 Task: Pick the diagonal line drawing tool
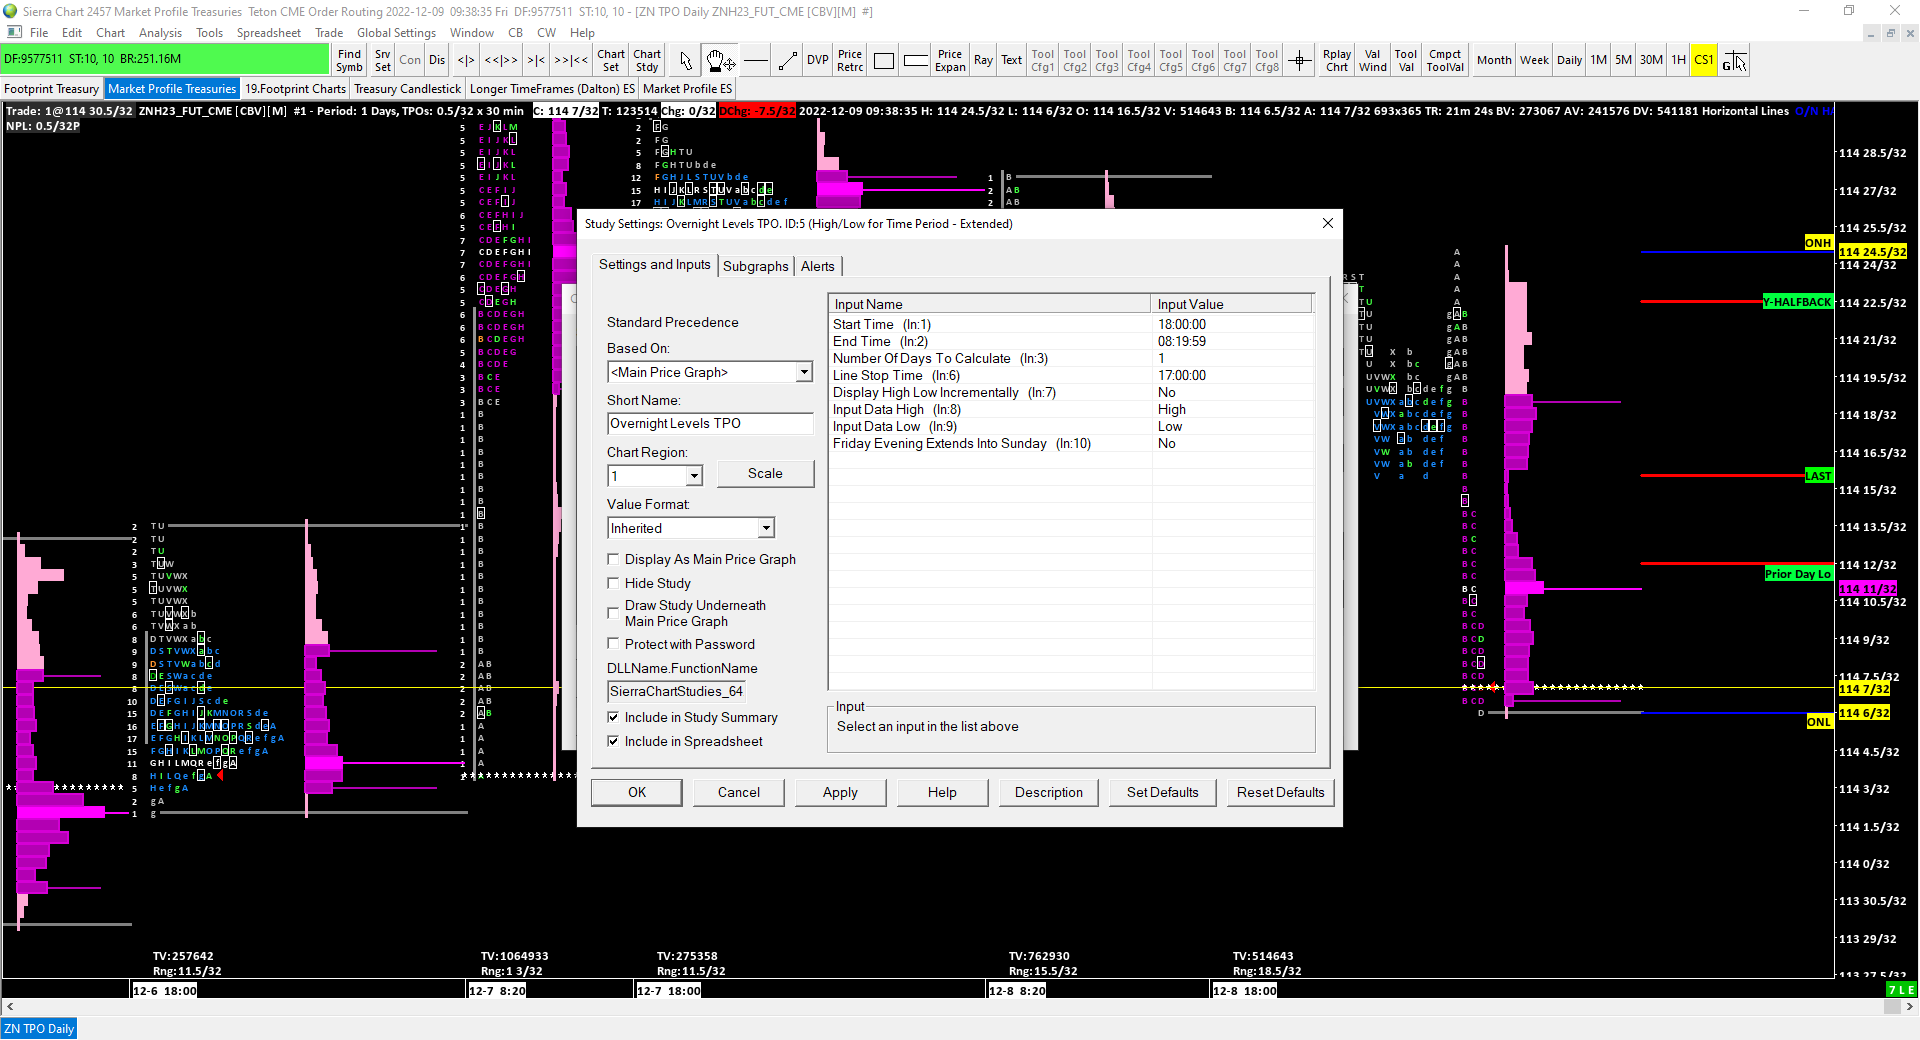(x=788, y=61)
